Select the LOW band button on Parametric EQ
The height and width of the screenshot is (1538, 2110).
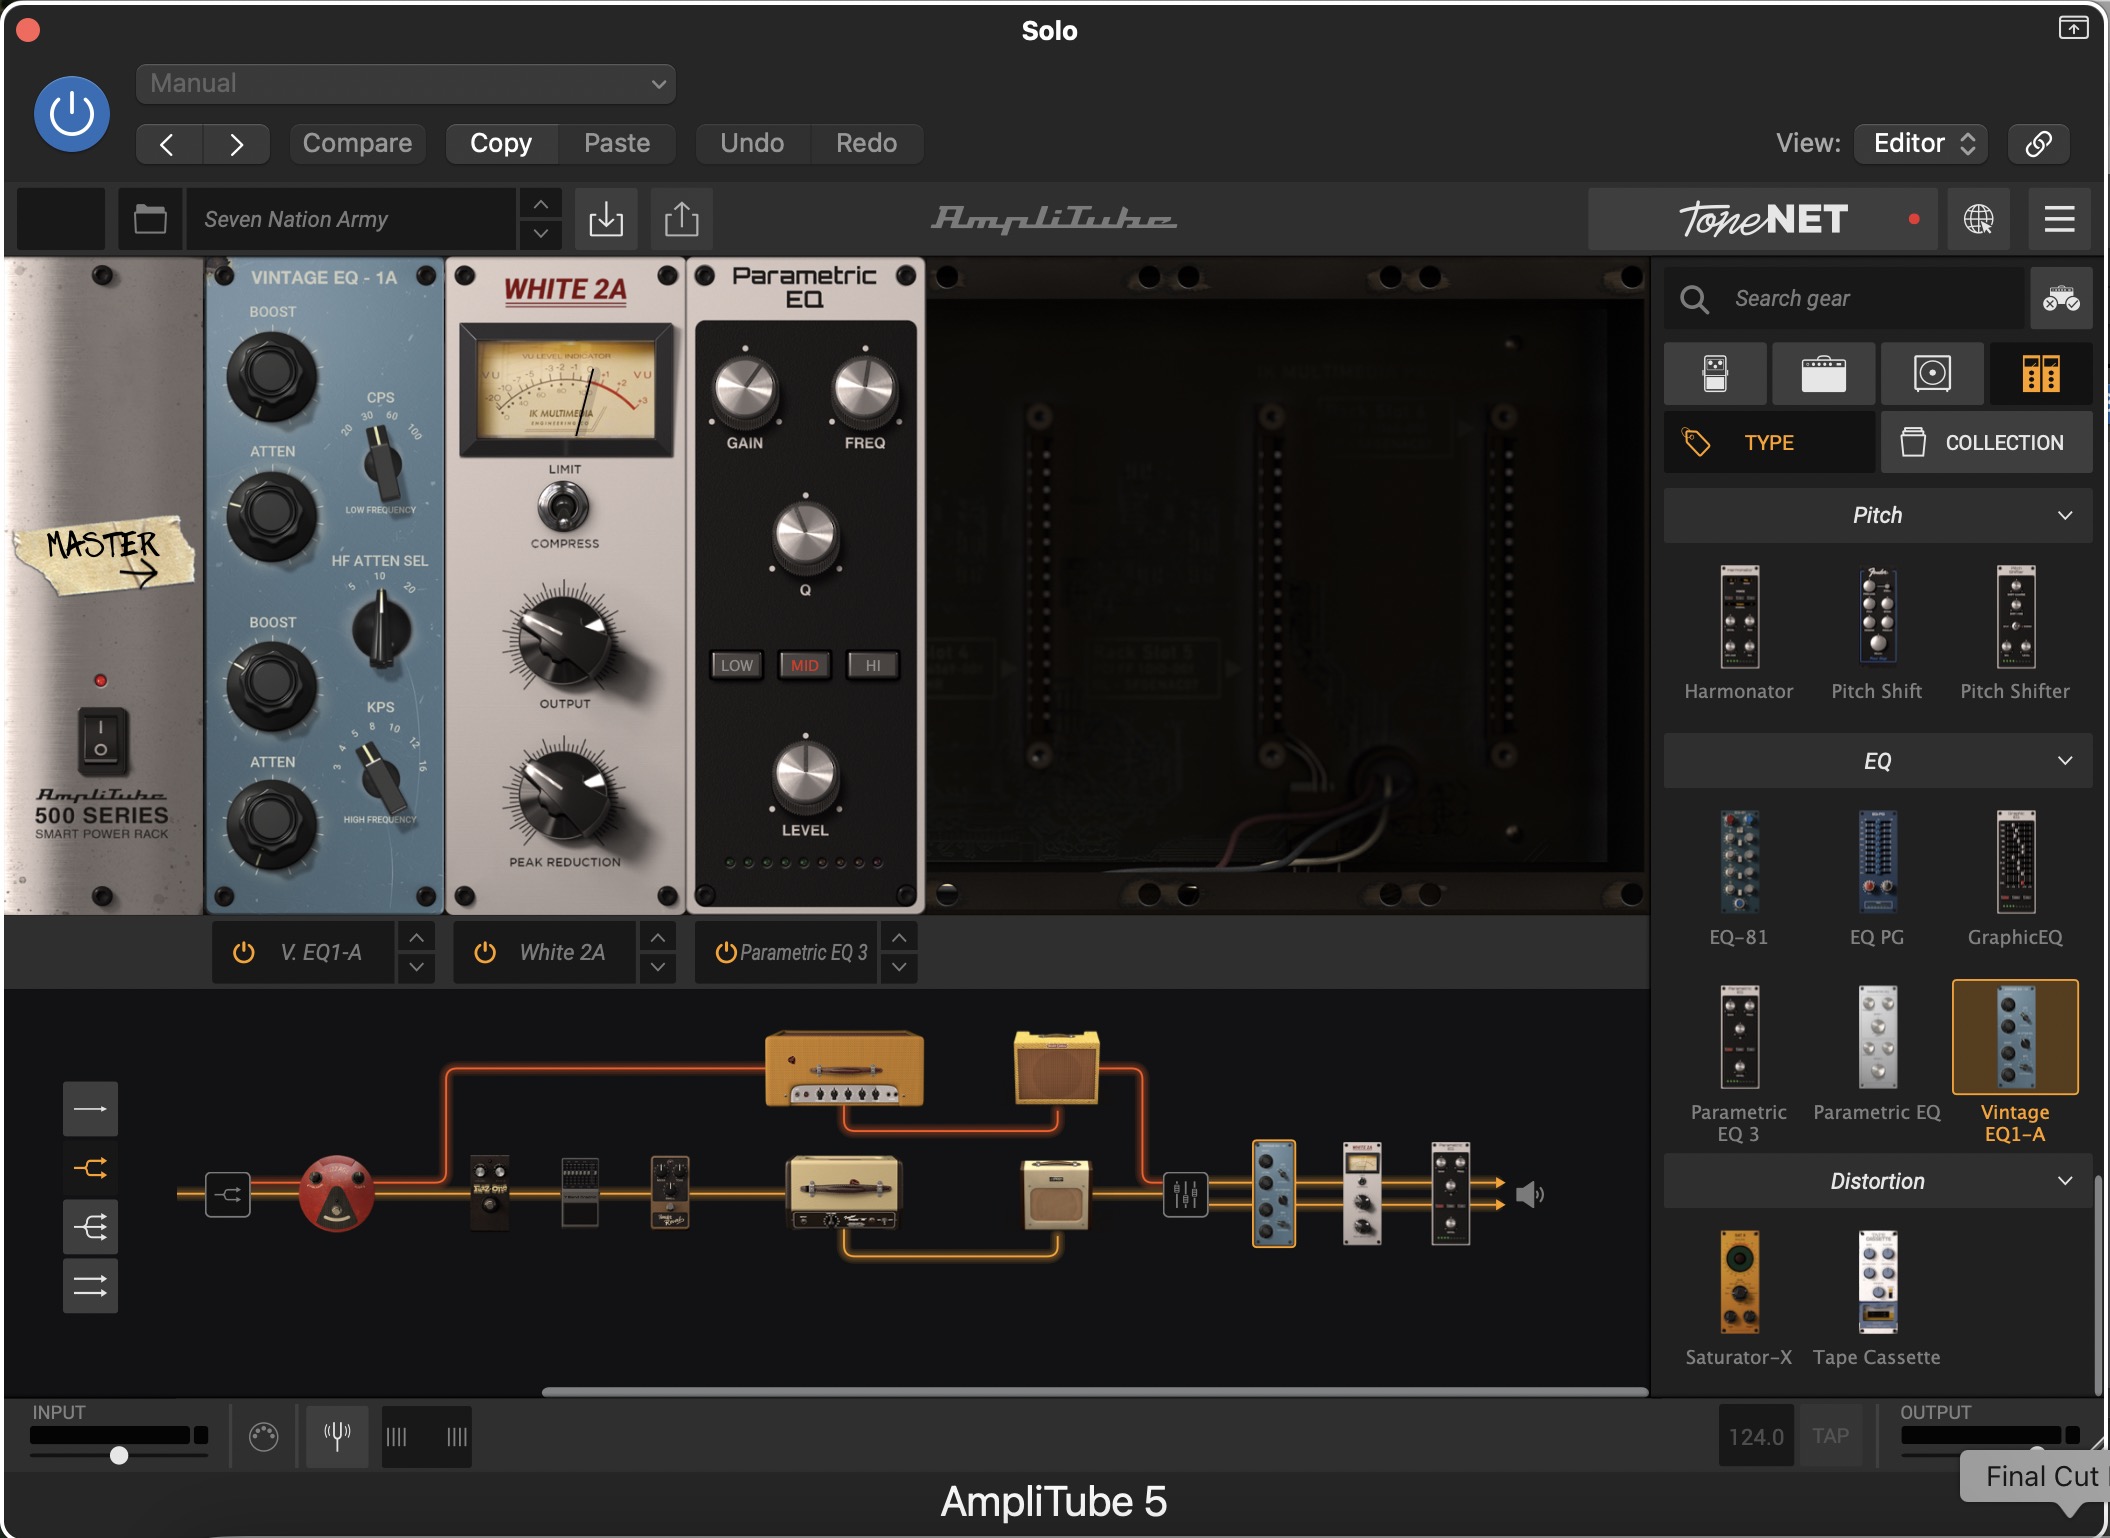(x=737, y=665)
